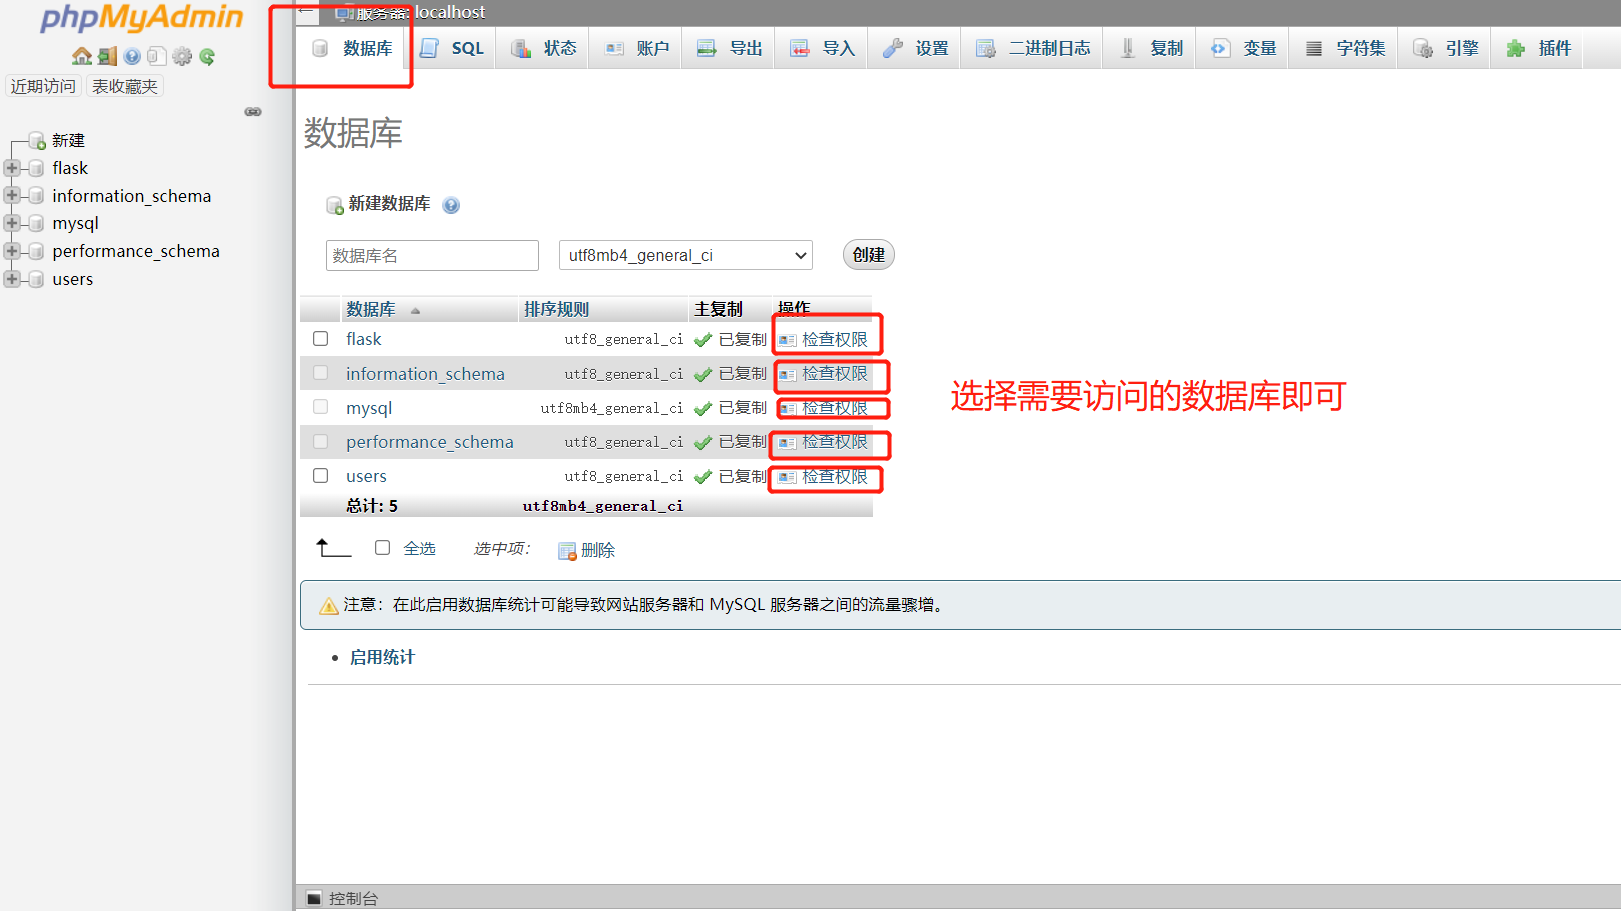Image resolution: width=1621 pixels, height=911 pixels.
Task: Click 新建 in the navigation tree
Action: pos(68,141)
